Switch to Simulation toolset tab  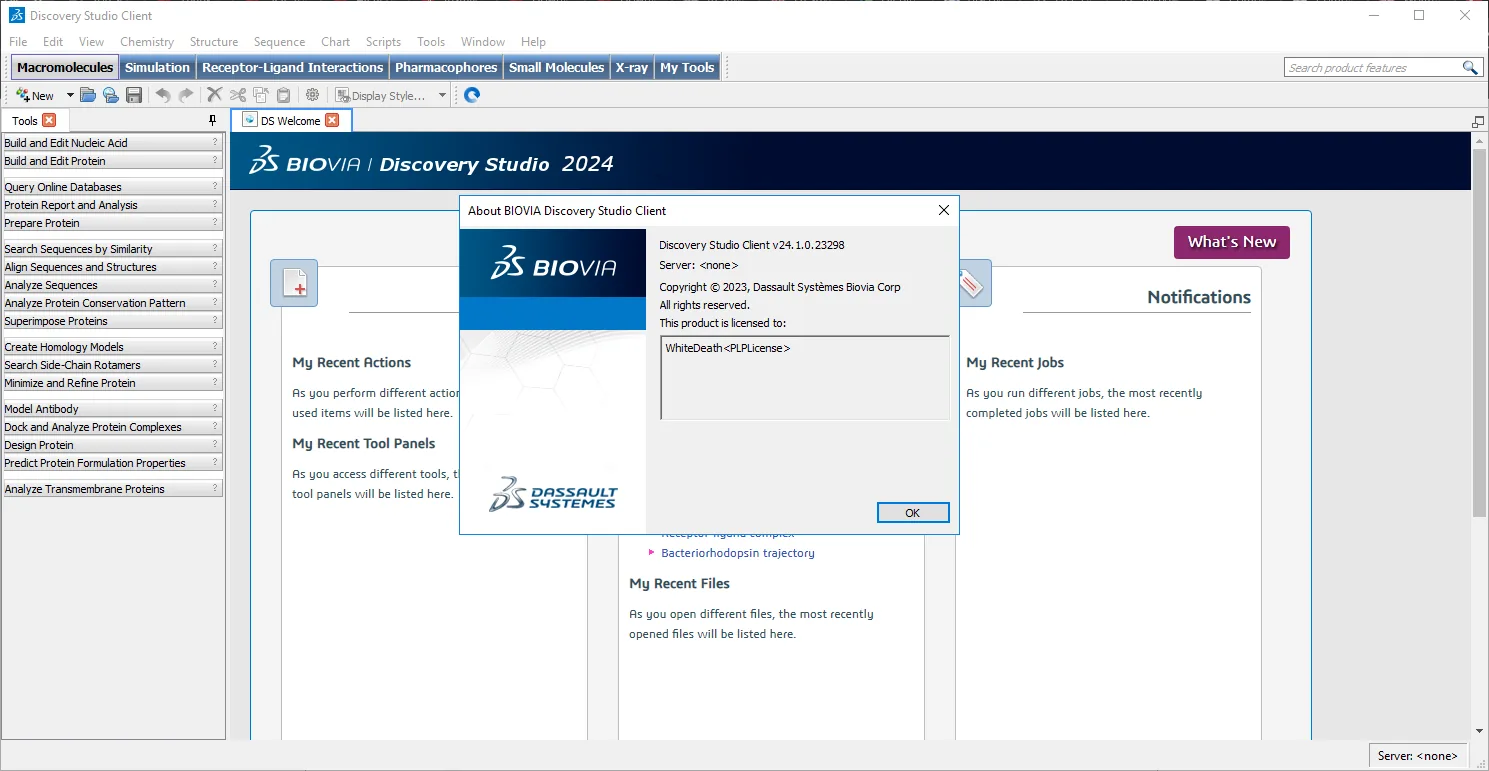(157, 67)
